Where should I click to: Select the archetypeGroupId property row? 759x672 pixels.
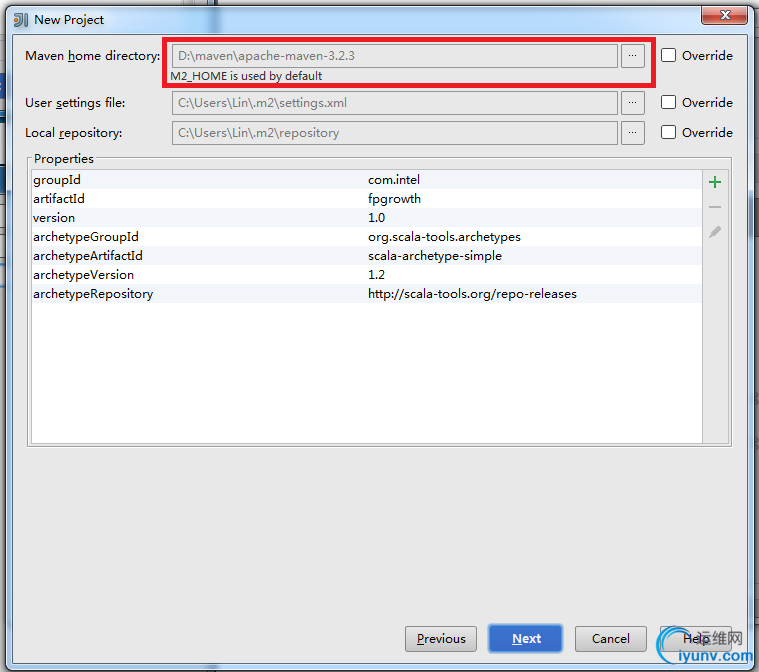[x=366, y=237]
